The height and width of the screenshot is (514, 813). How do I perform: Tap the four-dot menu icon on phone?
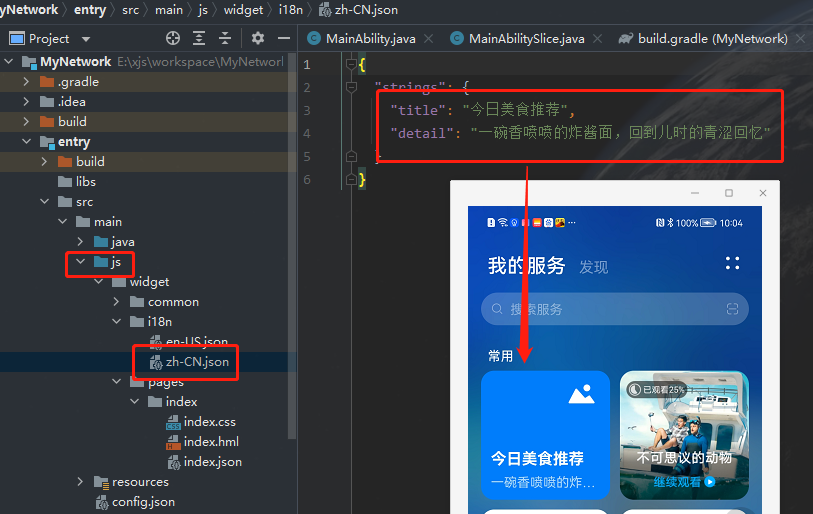[732, 263]
